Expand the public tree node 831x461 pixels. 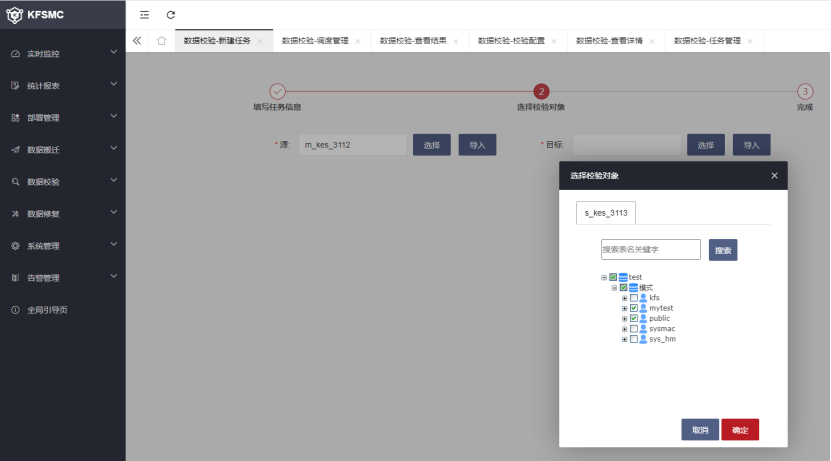point(624,319)
